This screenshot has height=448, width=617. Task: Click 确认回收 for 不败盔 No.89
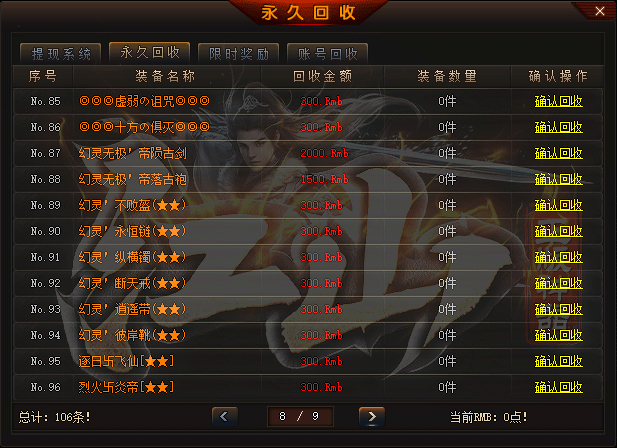click(558, 205)
